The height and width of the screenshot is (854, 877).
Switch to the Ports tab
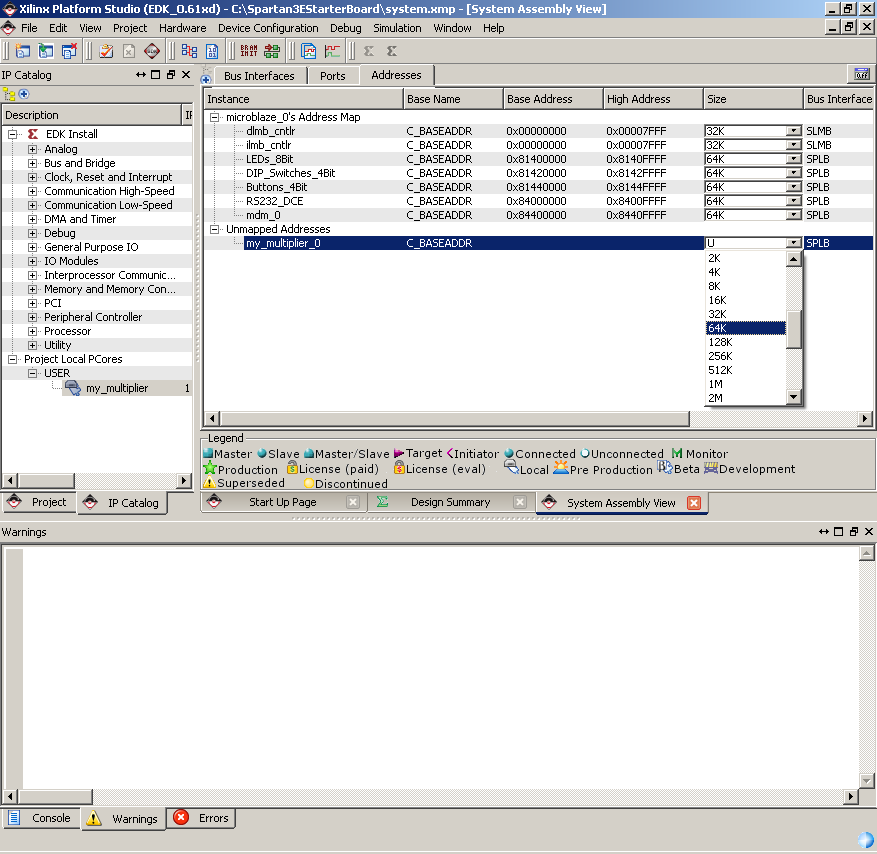333,76
